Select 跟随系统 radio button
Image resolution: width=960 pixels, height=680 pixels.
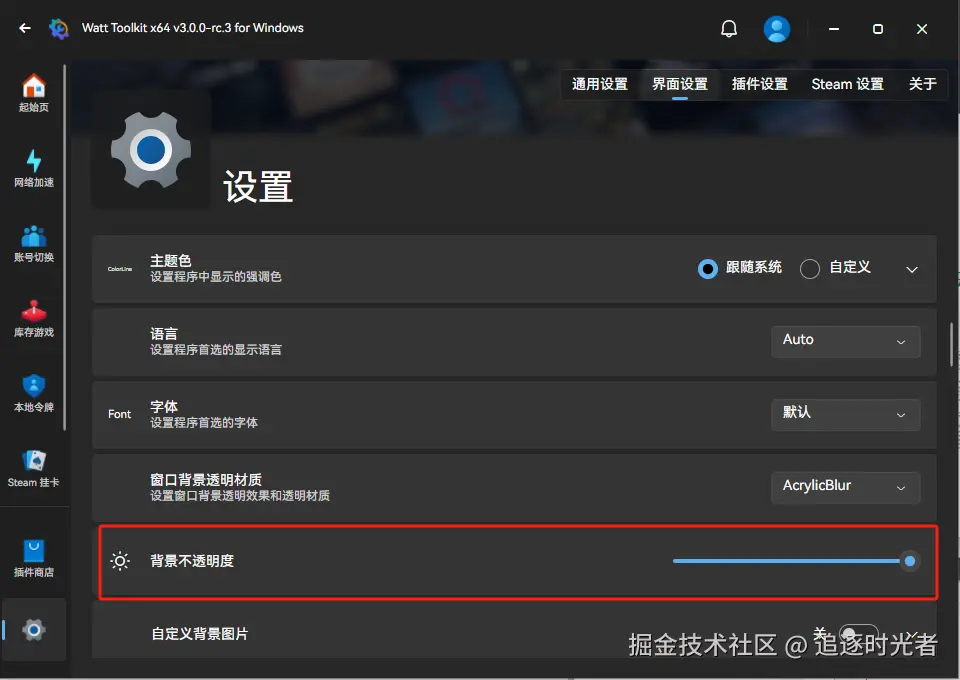(708, 268)
